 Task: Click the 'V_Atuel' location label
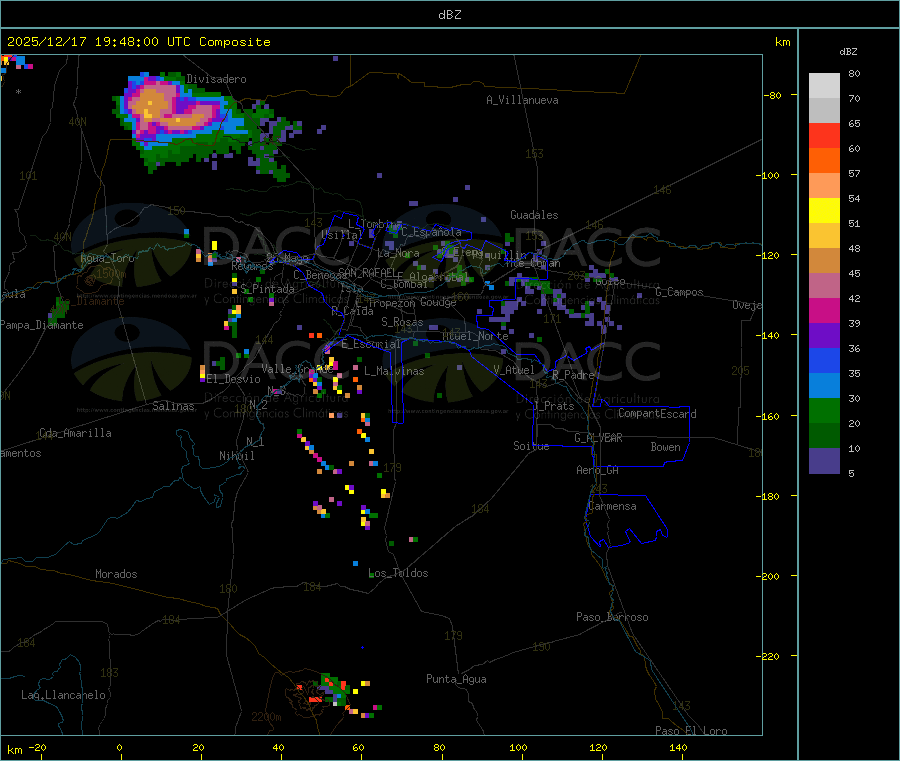pyautogui.click(x=514, y=370)
